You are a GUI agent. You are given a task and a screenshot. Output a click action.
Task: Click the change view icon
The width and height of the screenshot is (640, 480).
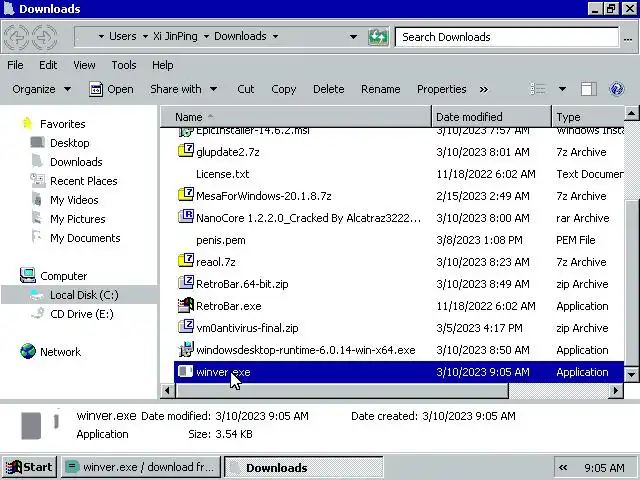pyautogui.click(x=538, y=89)
